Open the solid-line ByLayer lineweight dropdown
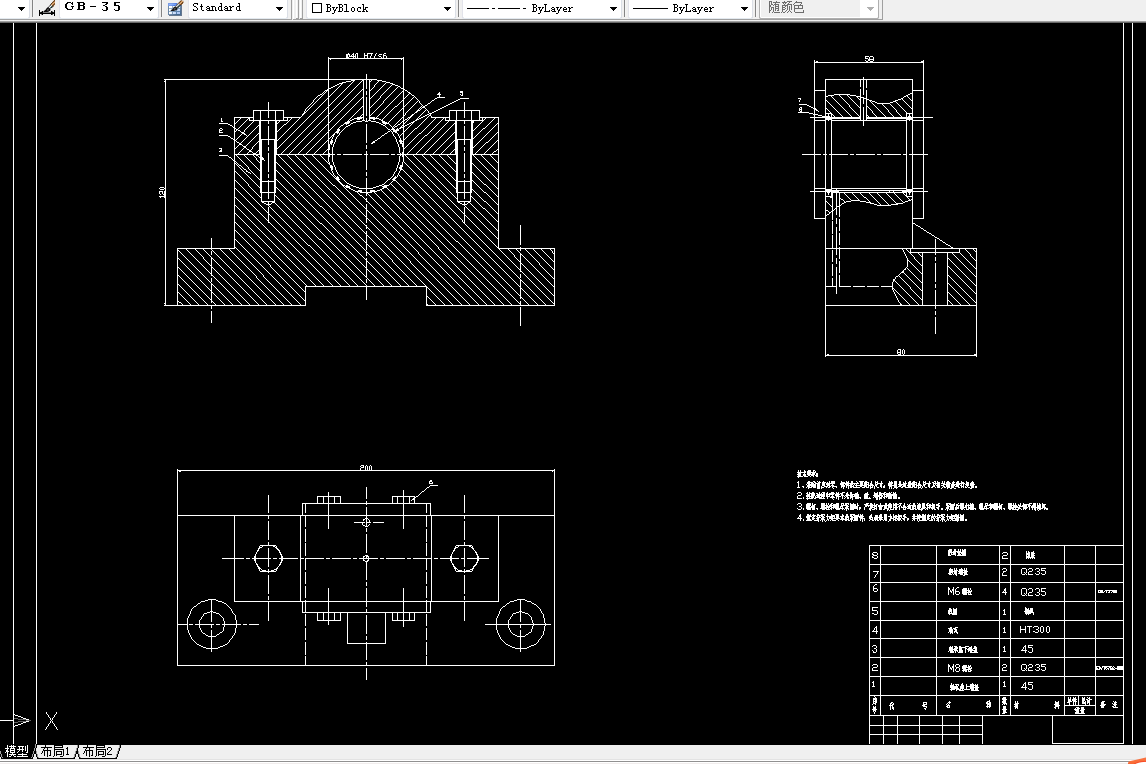 [x=744, y=8]
